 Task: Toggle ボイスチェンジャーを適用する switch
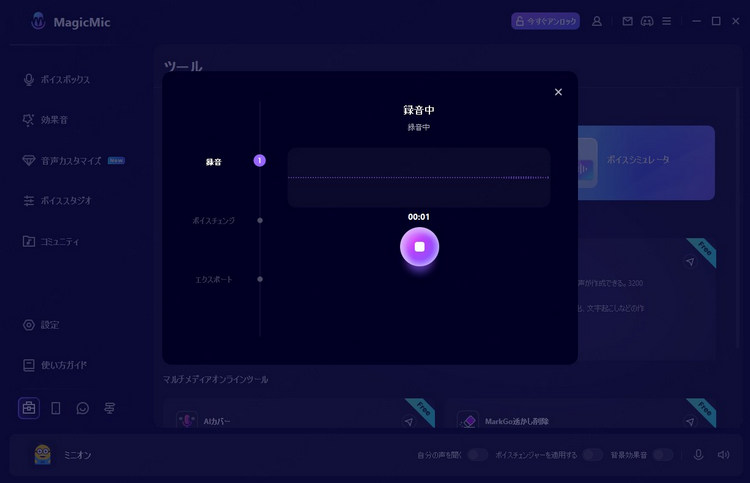[592, 455]
